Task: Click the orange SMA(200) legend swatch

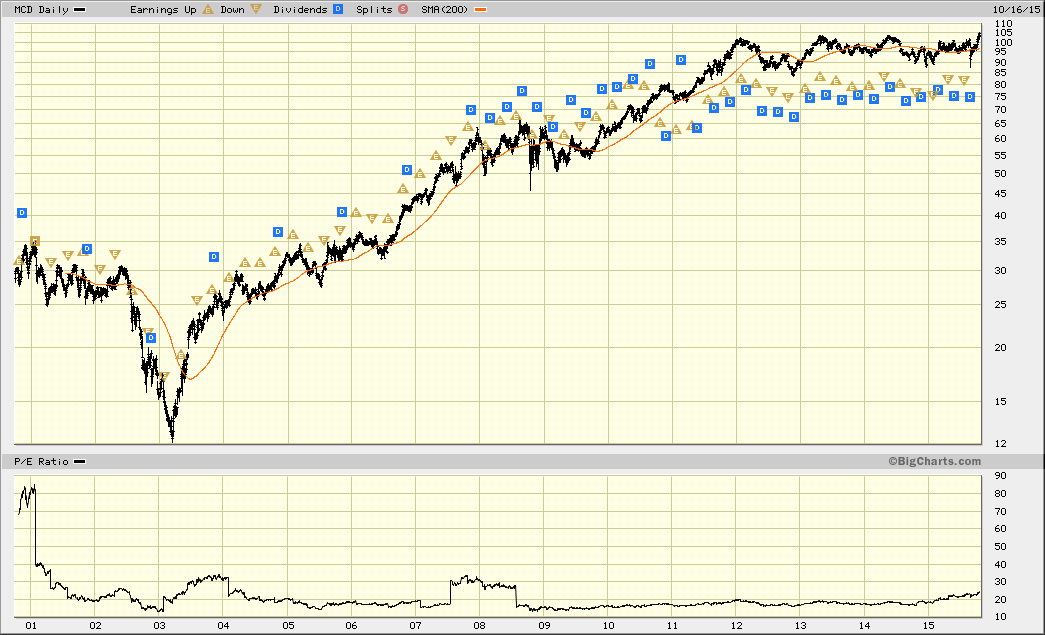Action: [x=480, y=10]
